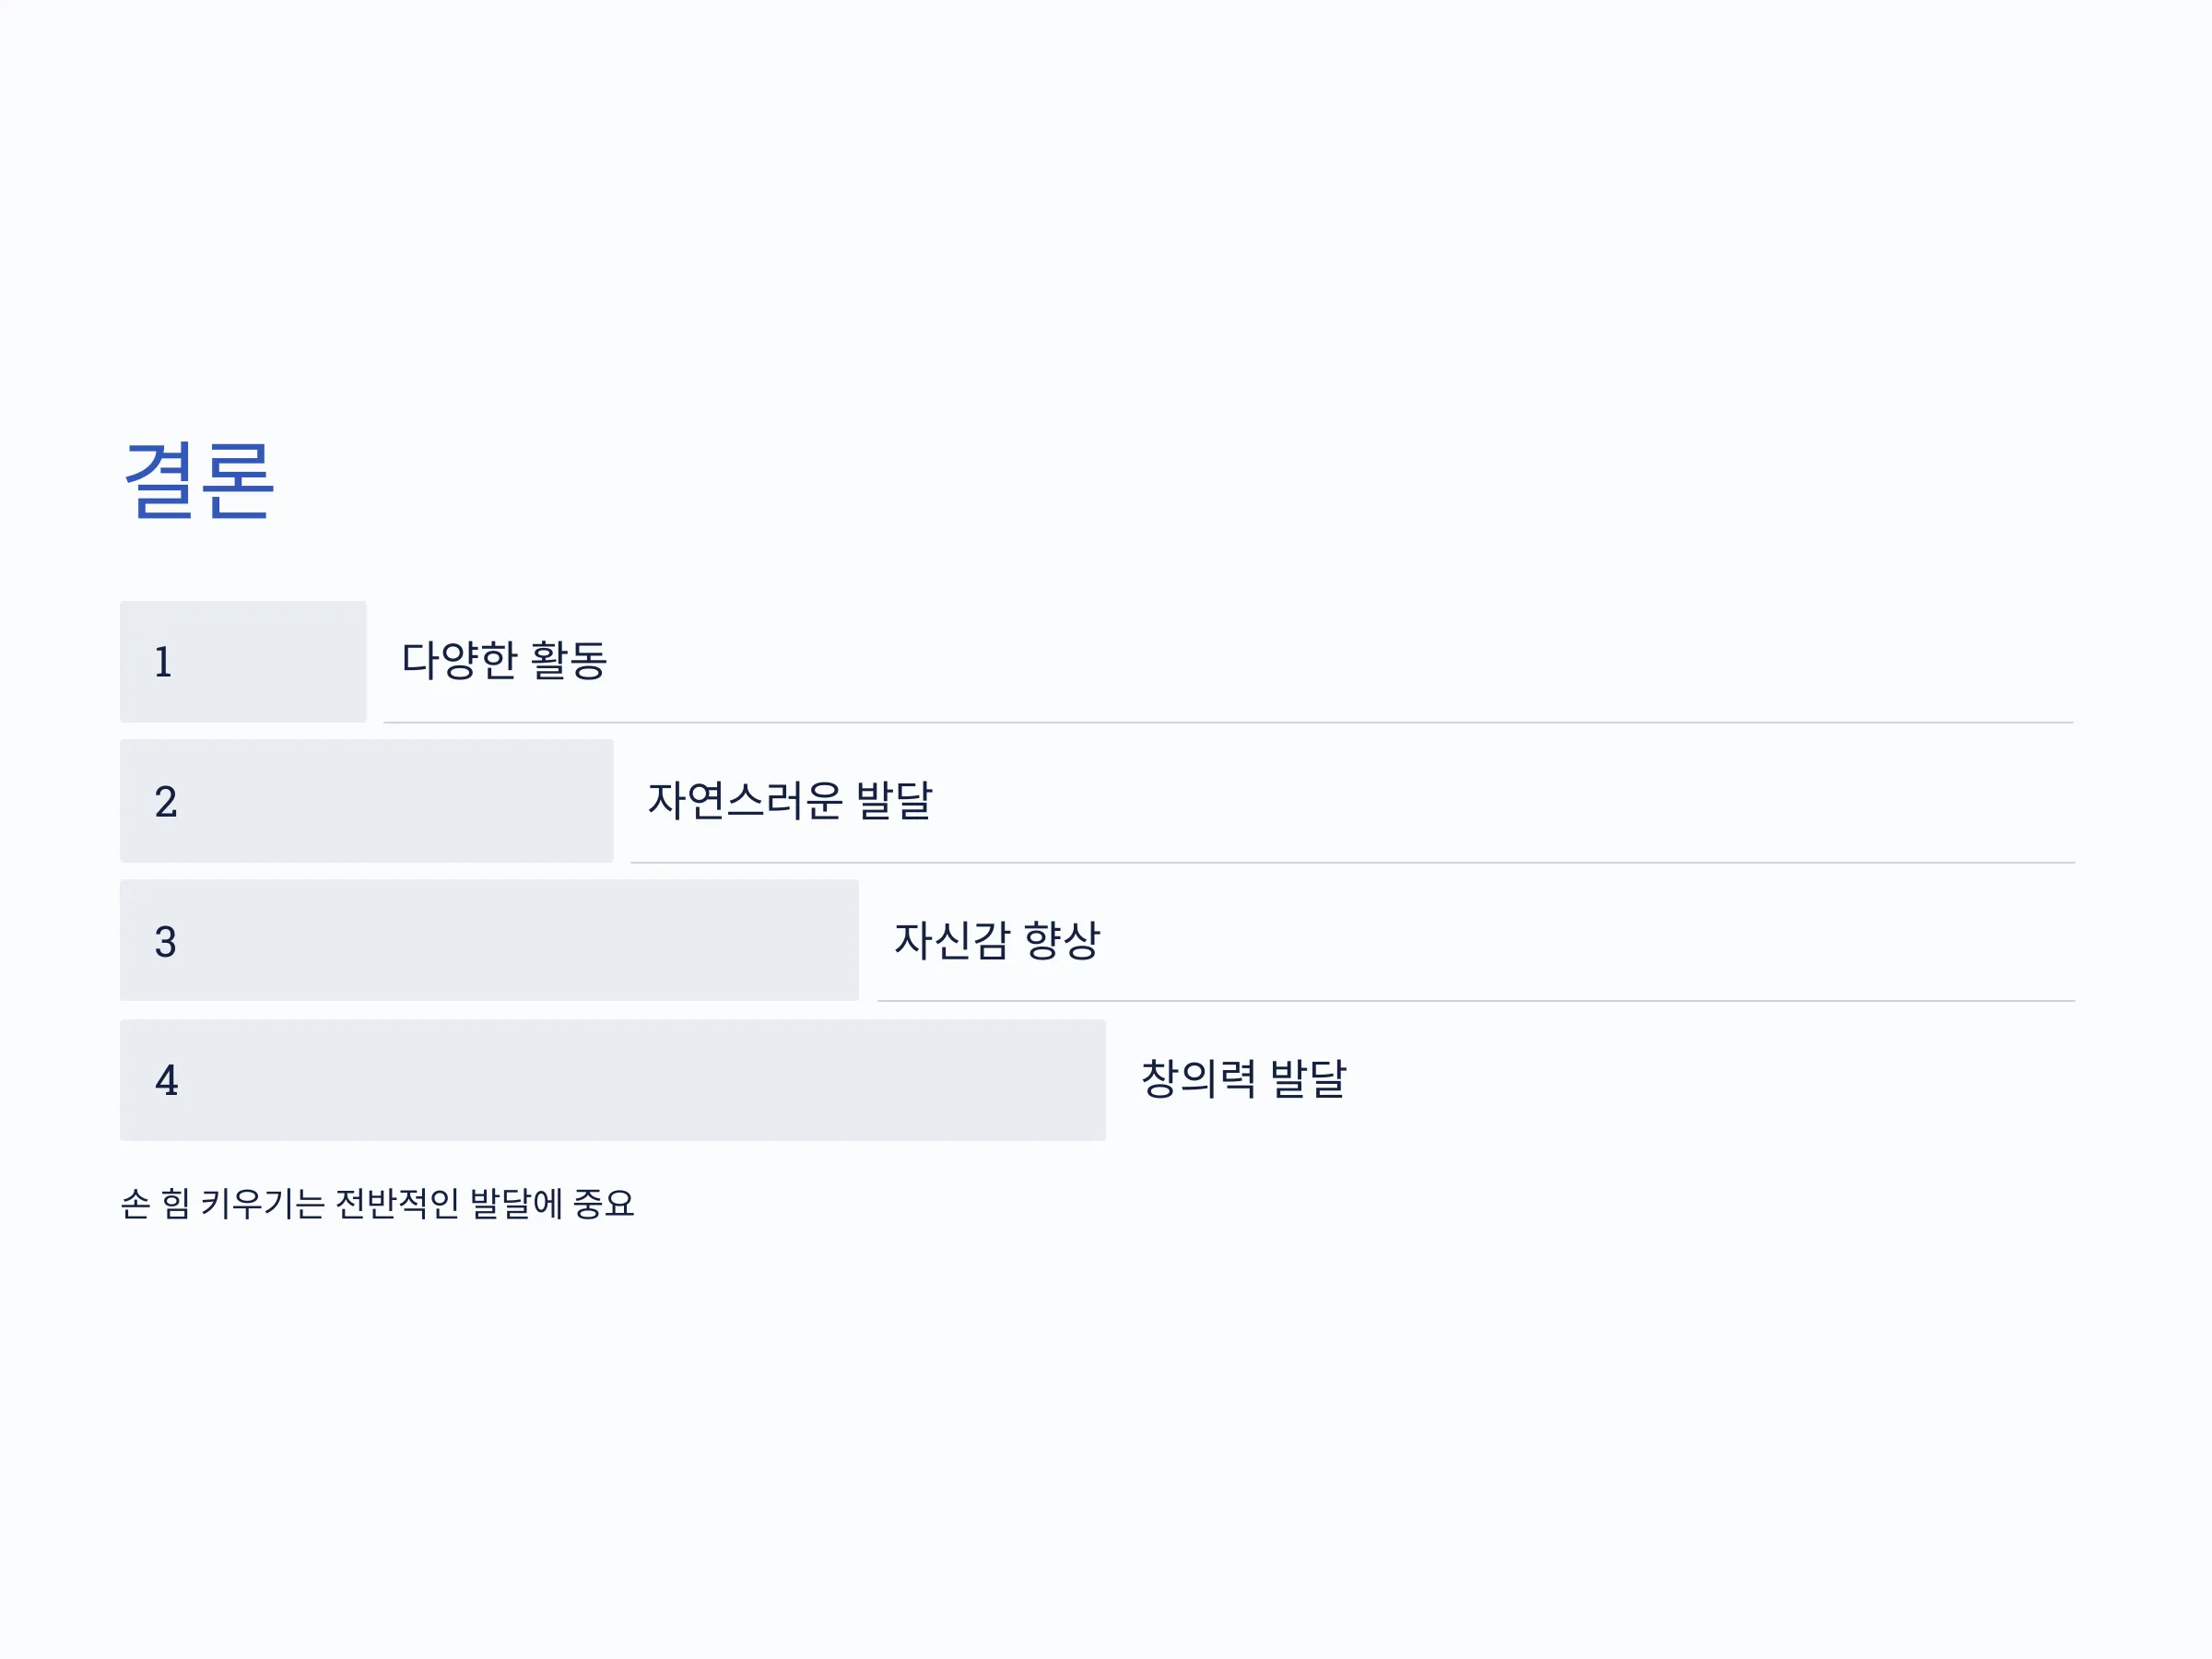2212x1659 pixels.
Task: Click the word "창의력" in the fourth label
Action: (1198, 1078)
